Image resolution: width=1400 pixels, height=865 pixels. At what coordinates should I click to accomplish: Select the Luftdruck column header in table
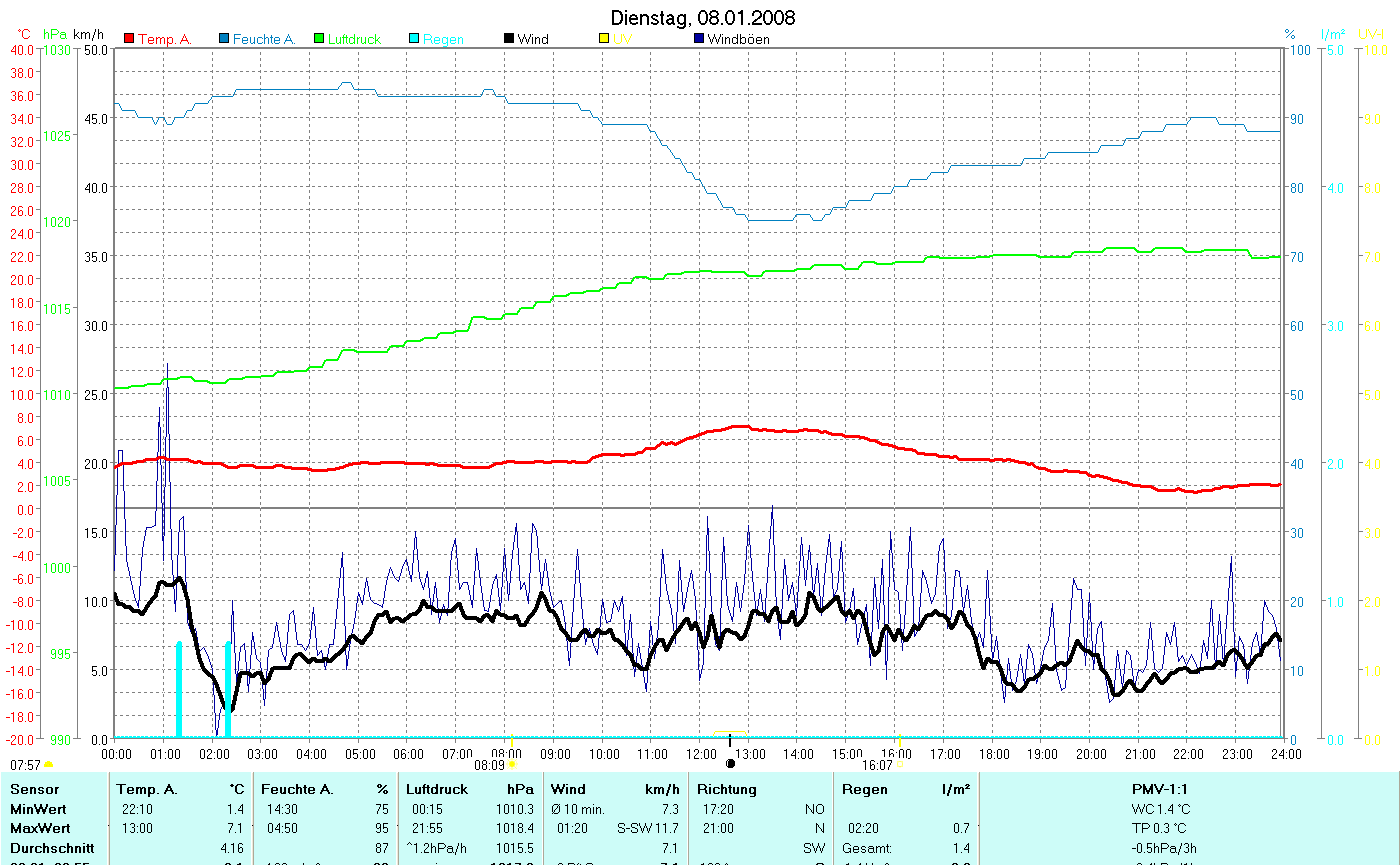pos(436,789)
